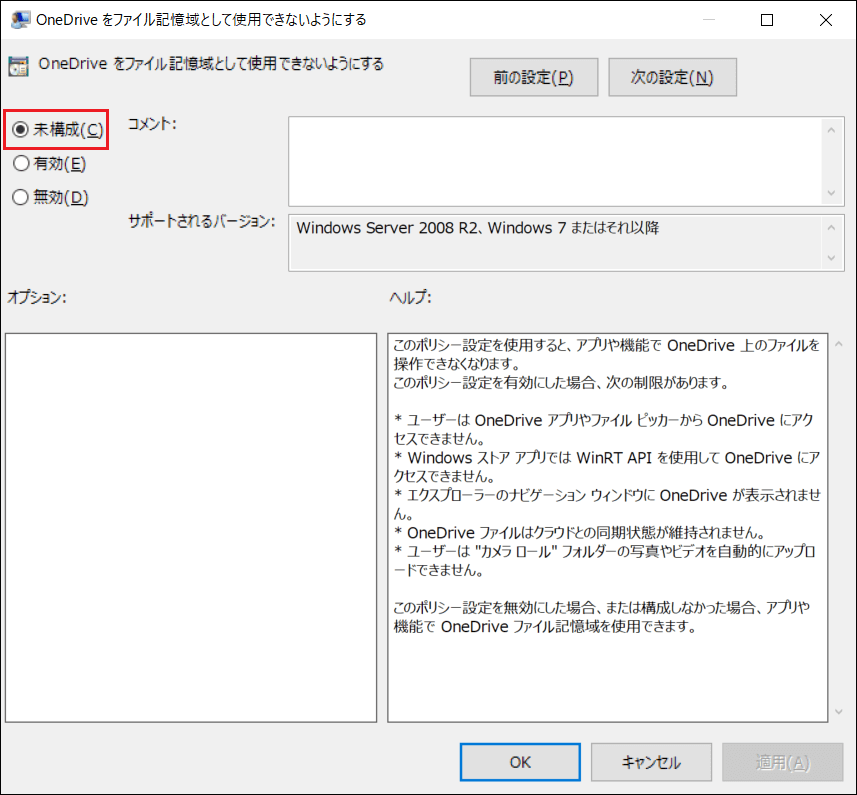Click supported version box scroll down arrow
857x795 pixels.
pyautogui.click(x=831, y=258)
